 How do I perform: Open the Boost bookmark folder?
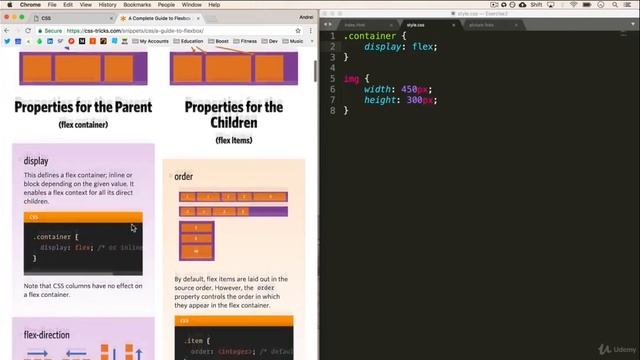(x=218, y=41)
